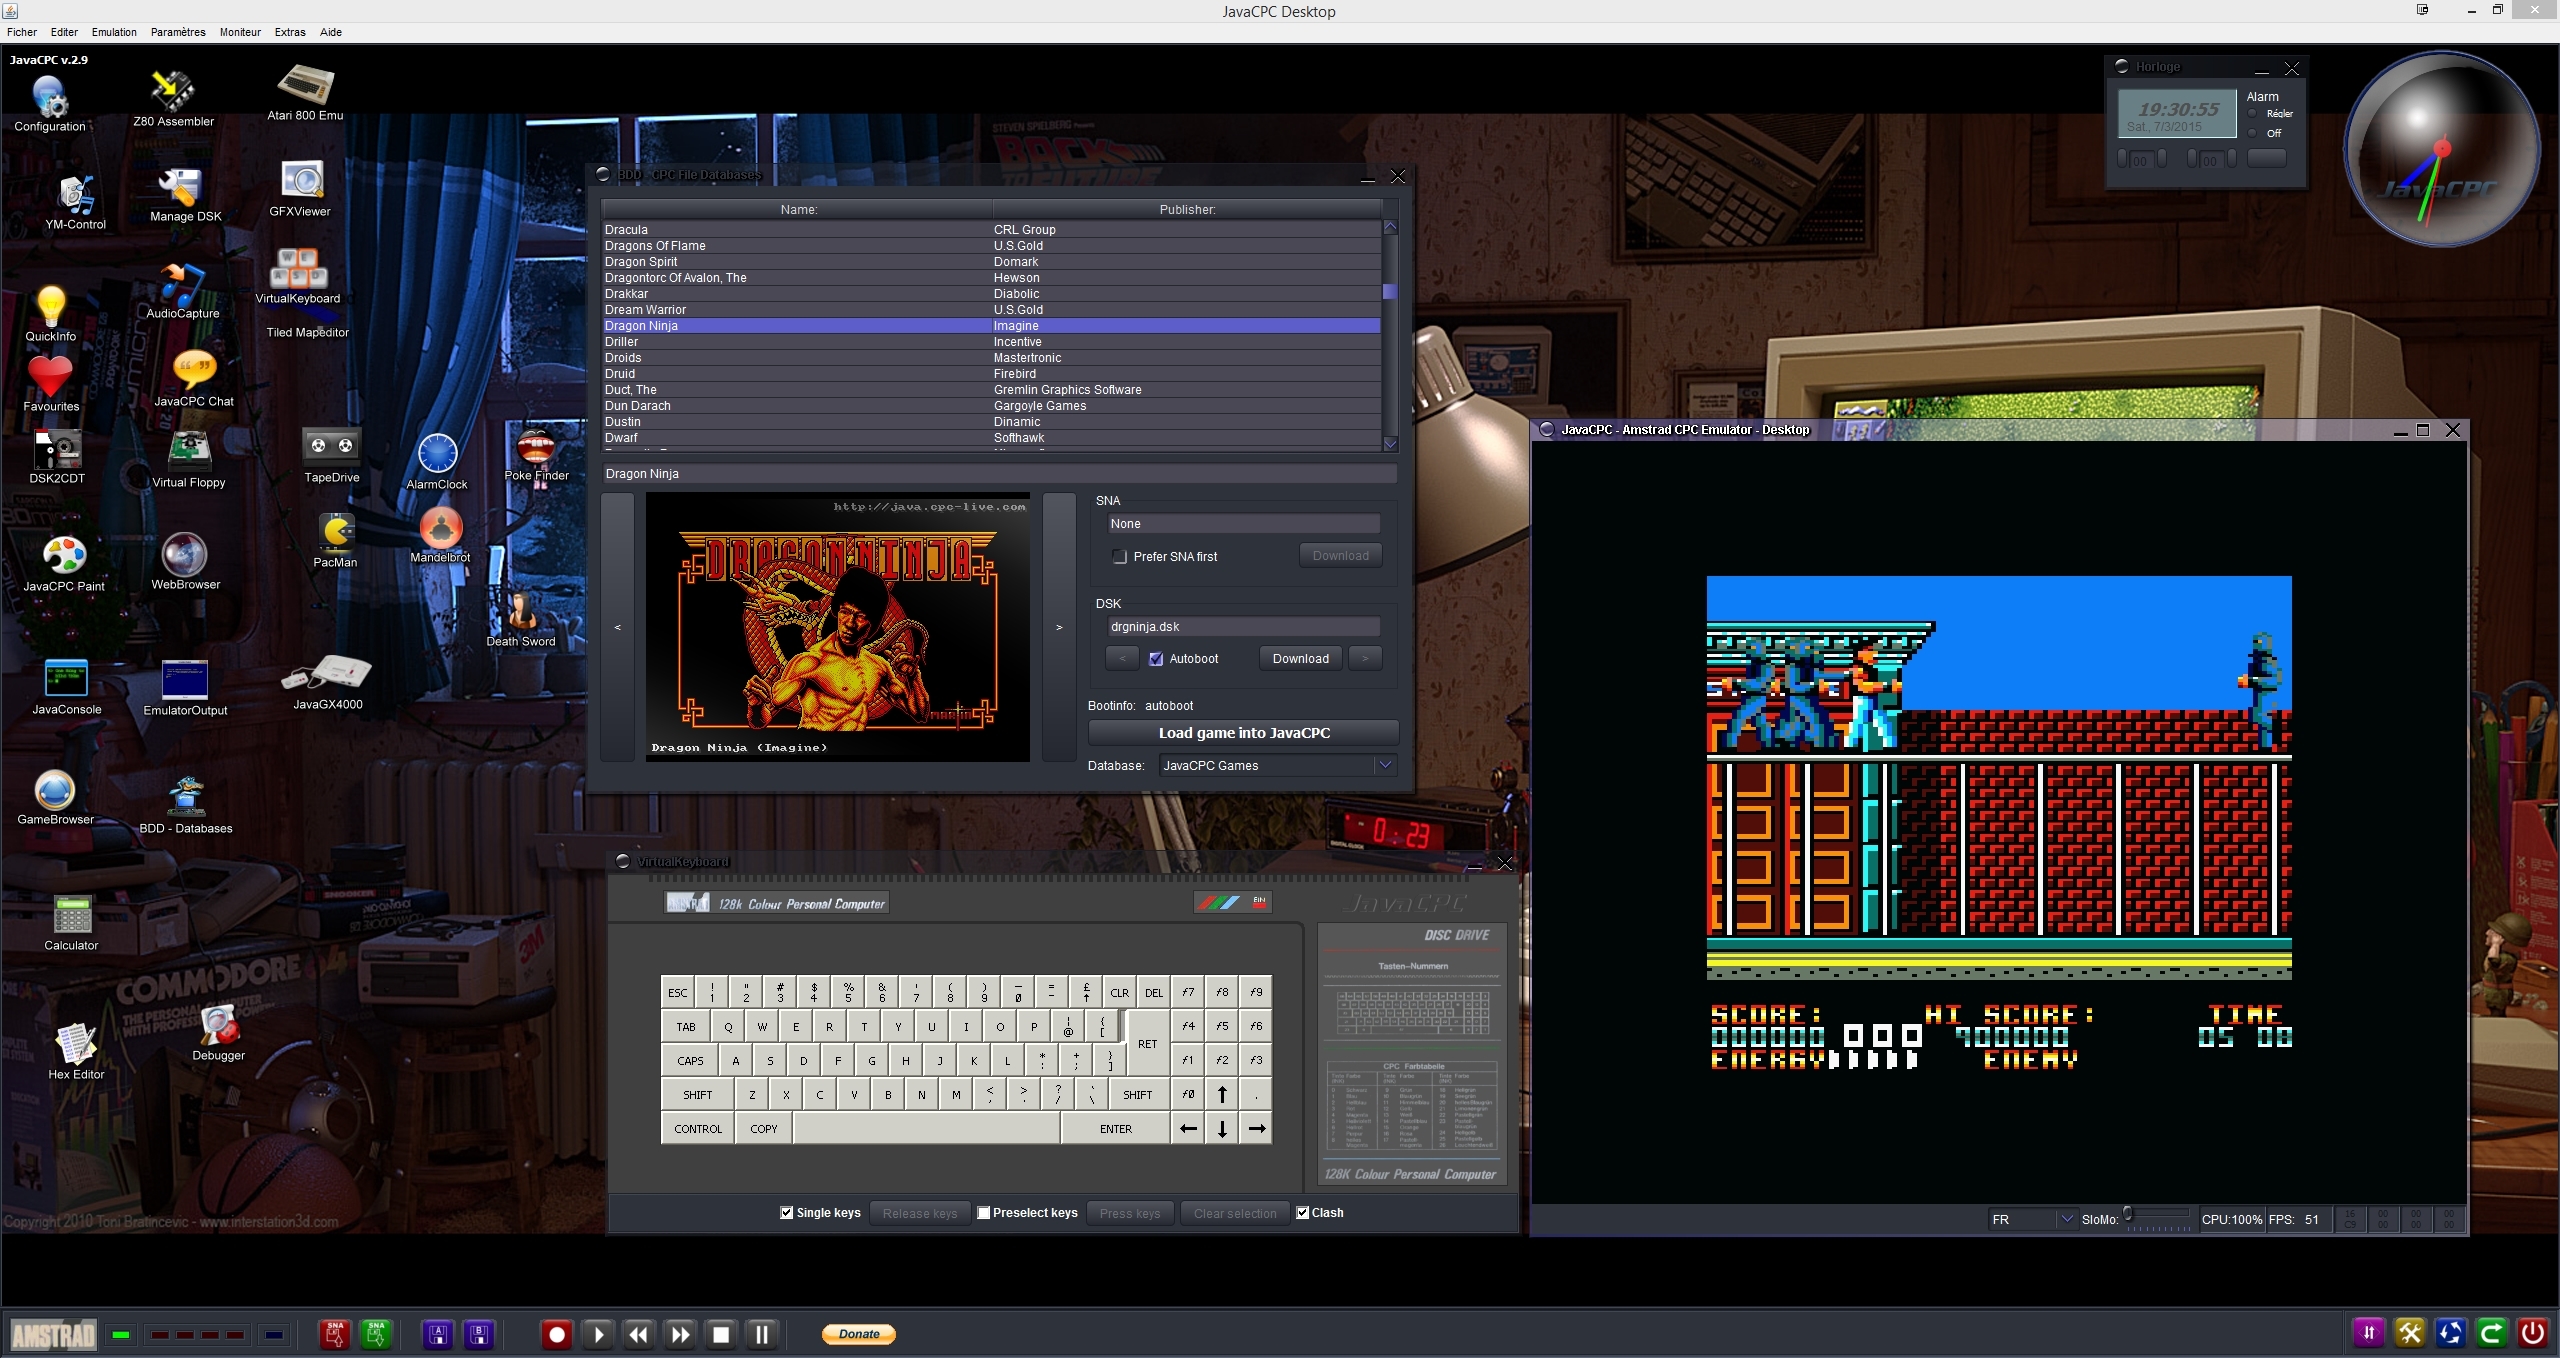The height and width of the screenshot is (1358, 2560).
Task: Open the Extras menu
Action: point(290,32)
